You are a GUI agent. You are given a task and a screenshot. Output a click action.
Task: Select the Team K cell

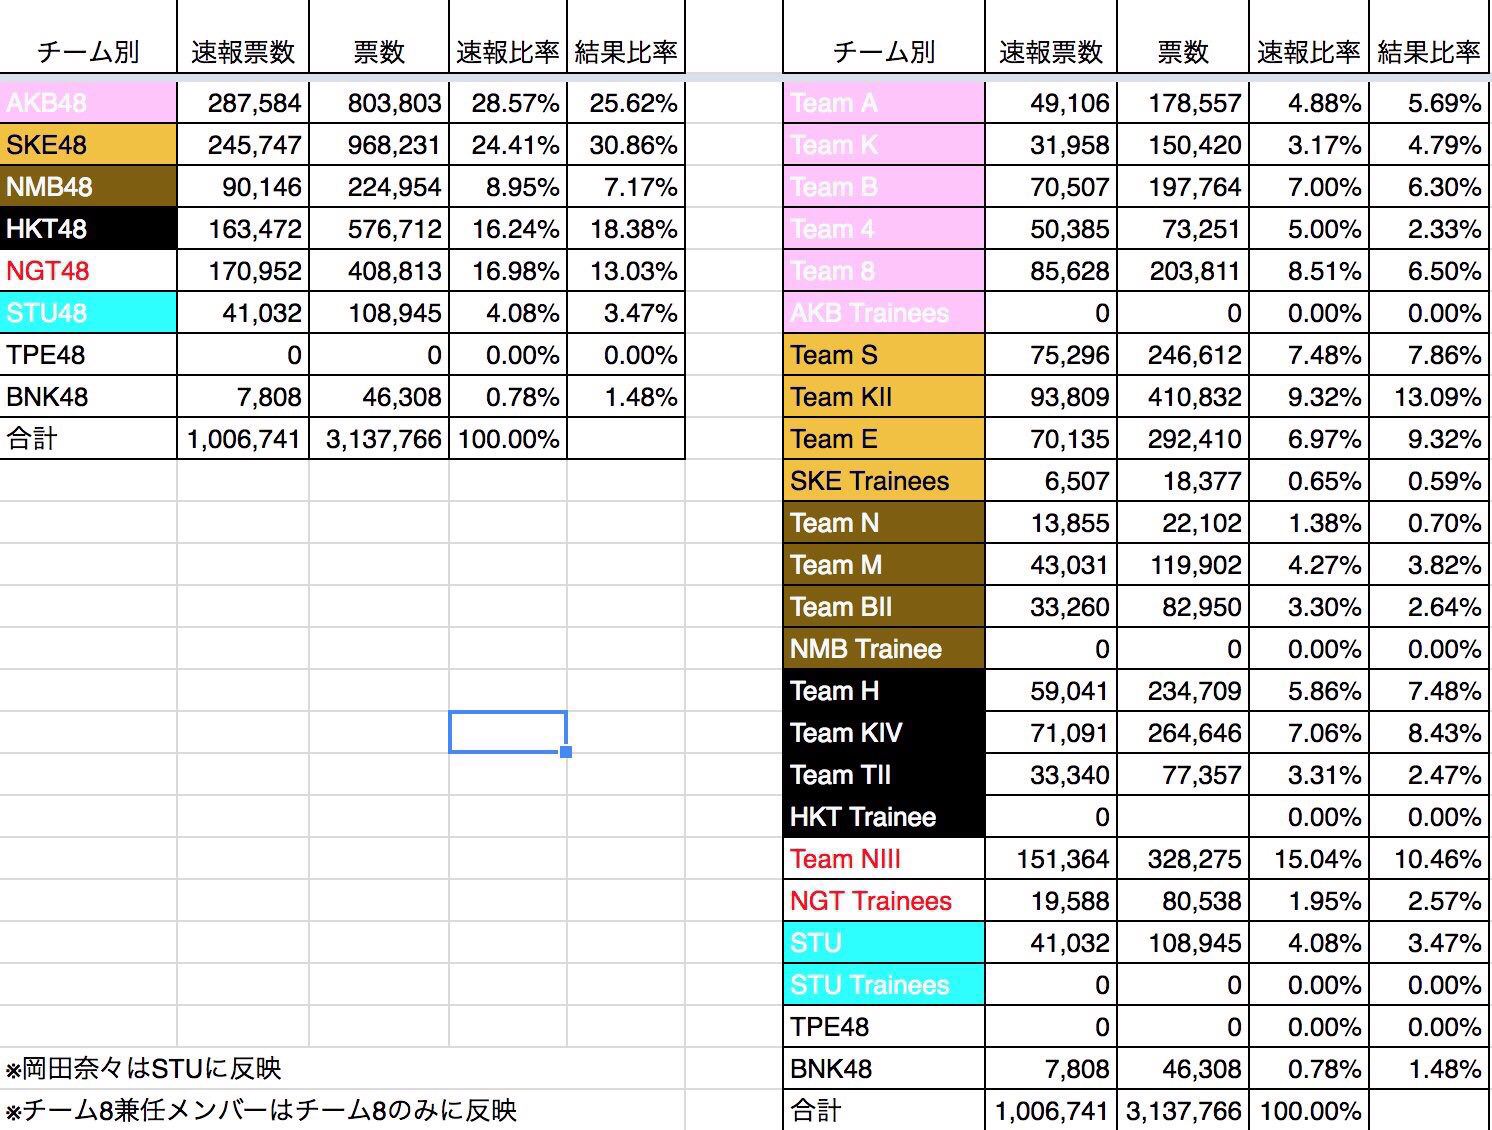click(x=884, y=145)
